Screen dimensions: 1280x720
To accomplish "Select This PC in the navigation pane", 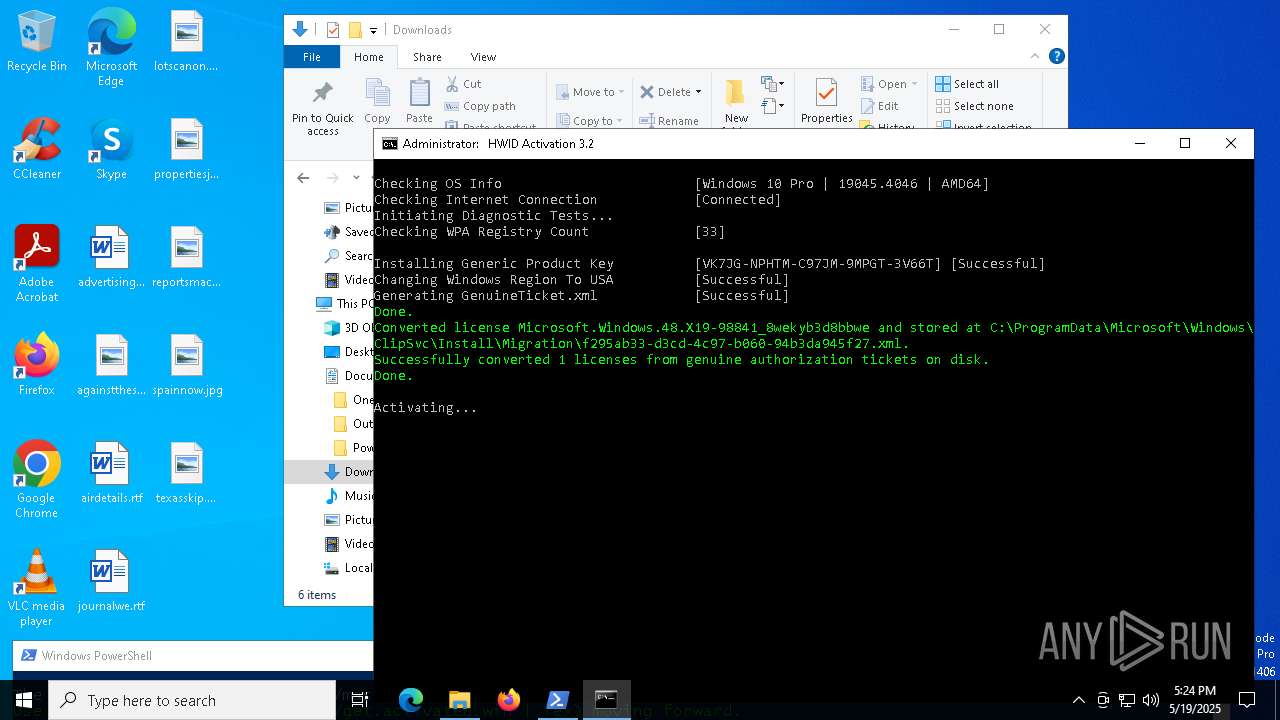I will pyautogui.click(x=345, y=303).
